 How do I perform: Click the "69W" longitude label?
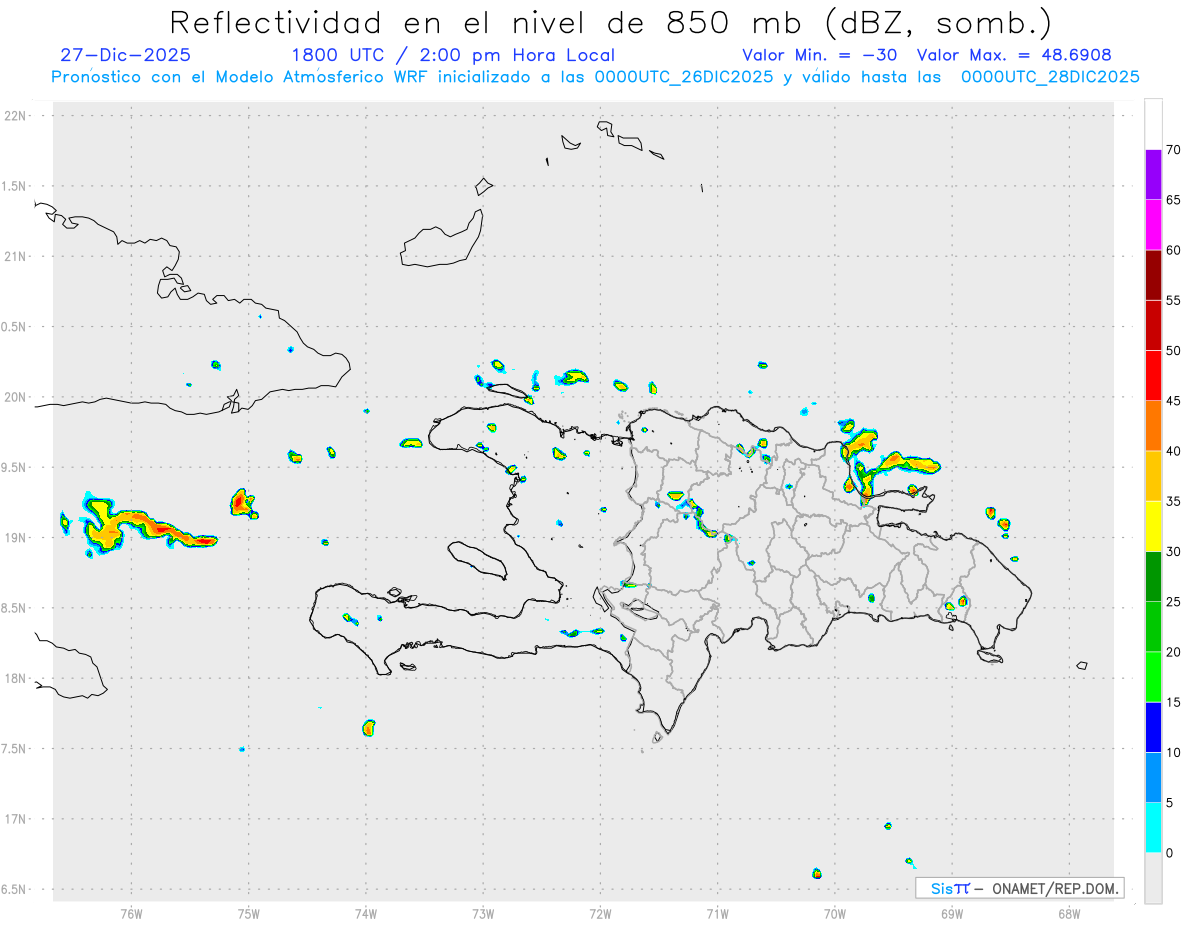coord(952,913)
